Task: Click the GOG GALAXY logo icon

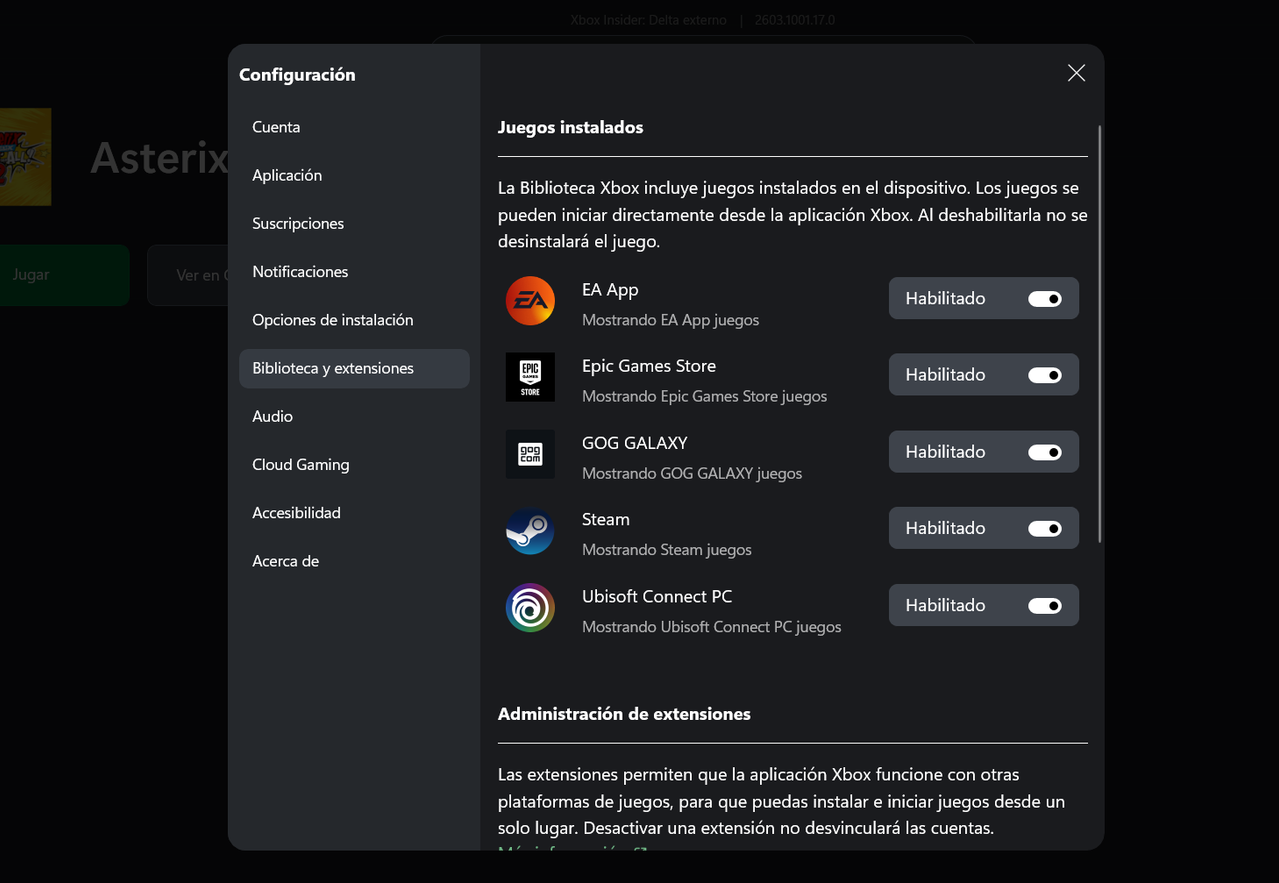Action: coord(530,454)
